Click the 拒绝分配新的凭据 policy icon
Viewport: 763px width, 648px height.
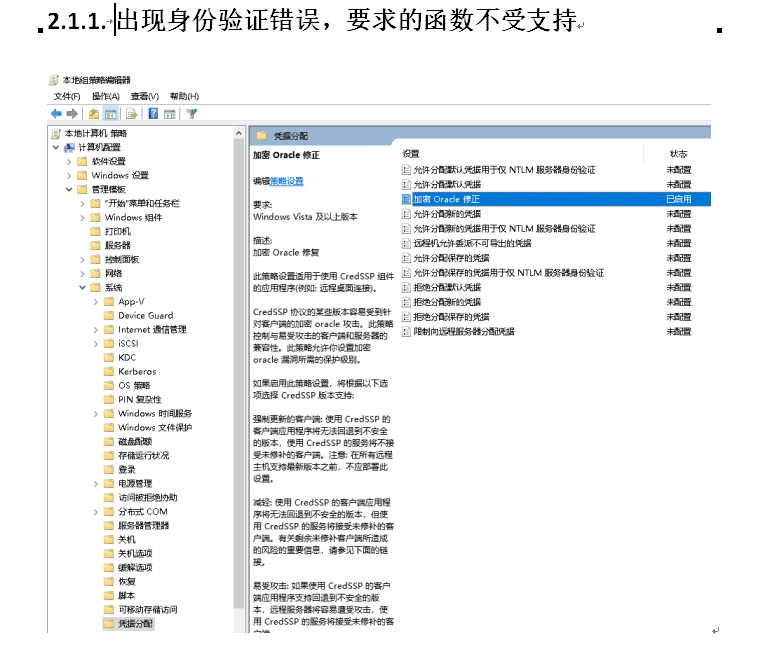(406, 302)
